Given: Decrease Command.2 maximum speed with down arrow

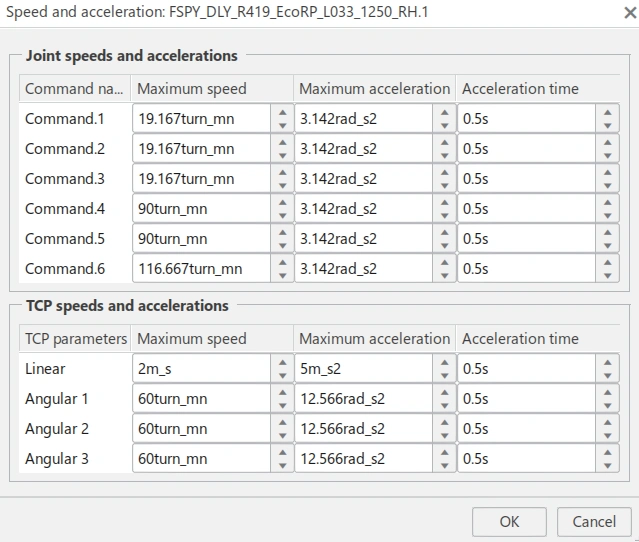Looking at the screenshot, I should tap(281, 155).
